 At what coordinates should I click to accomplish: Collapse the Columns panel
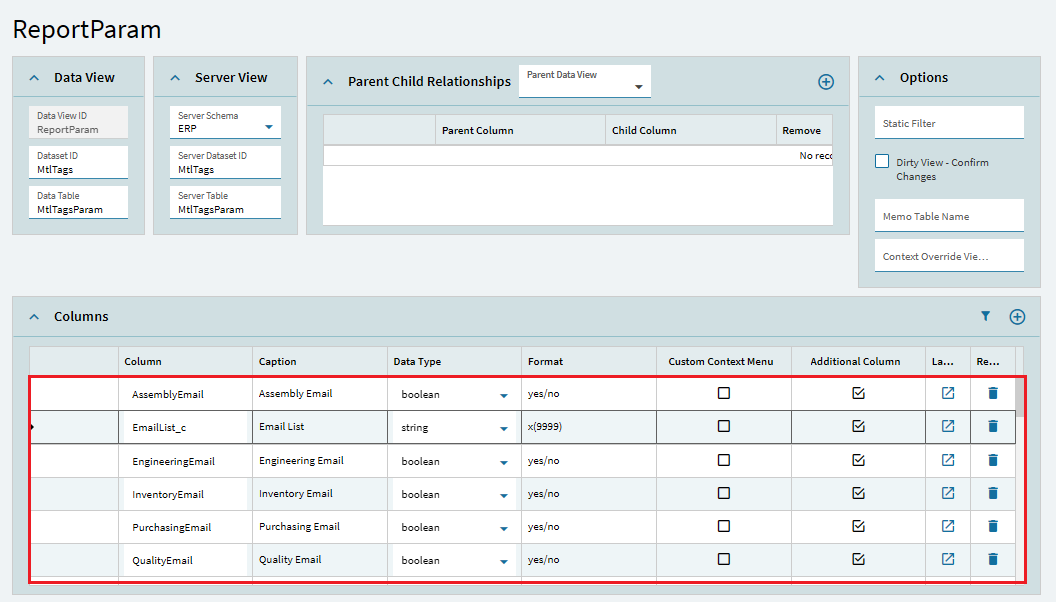(x=34, y=316)
